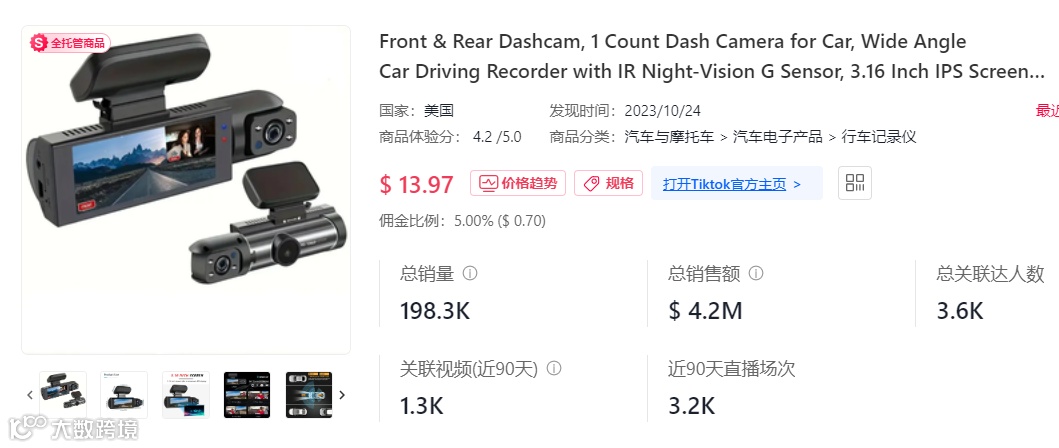Screen dimensions: 1059x448
Task: Select the fourth dark product thumbnail
Action: pos(247,395)
